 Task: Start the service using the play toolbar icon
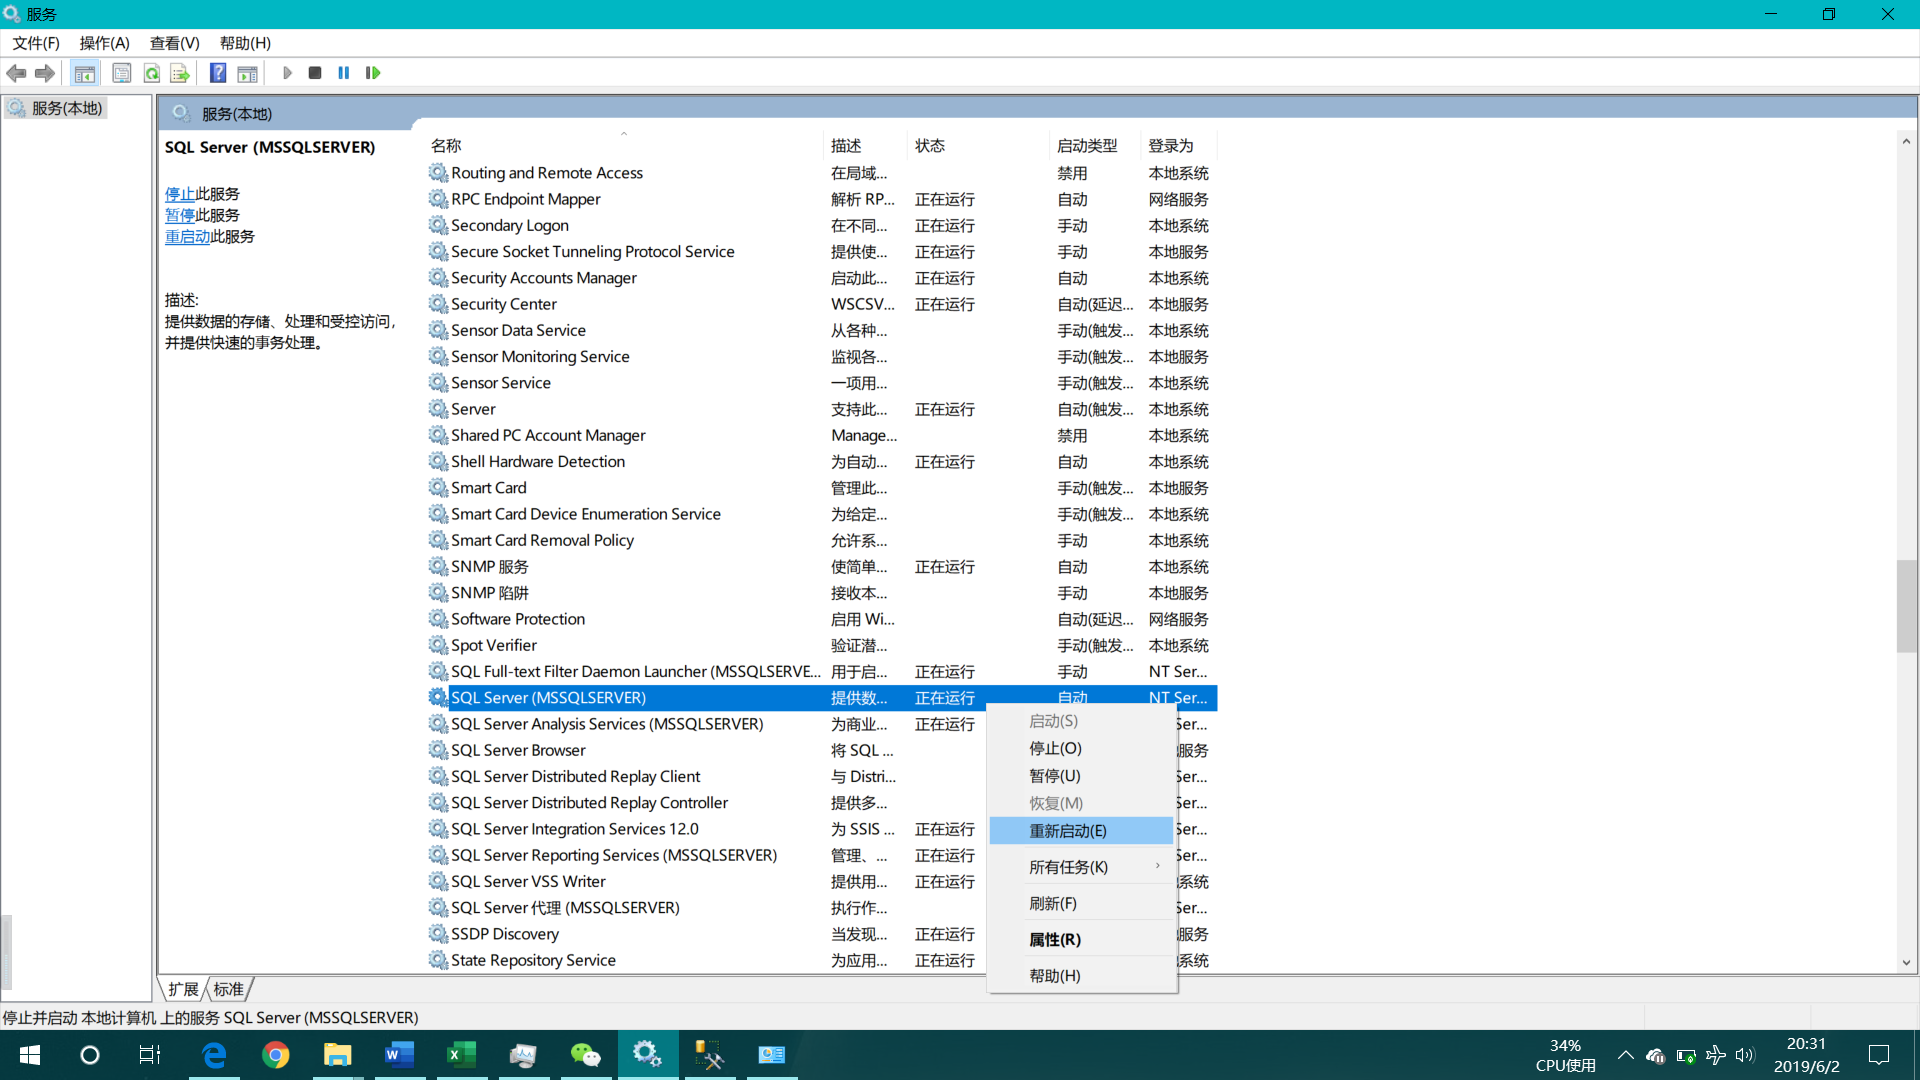click(288, 72)
